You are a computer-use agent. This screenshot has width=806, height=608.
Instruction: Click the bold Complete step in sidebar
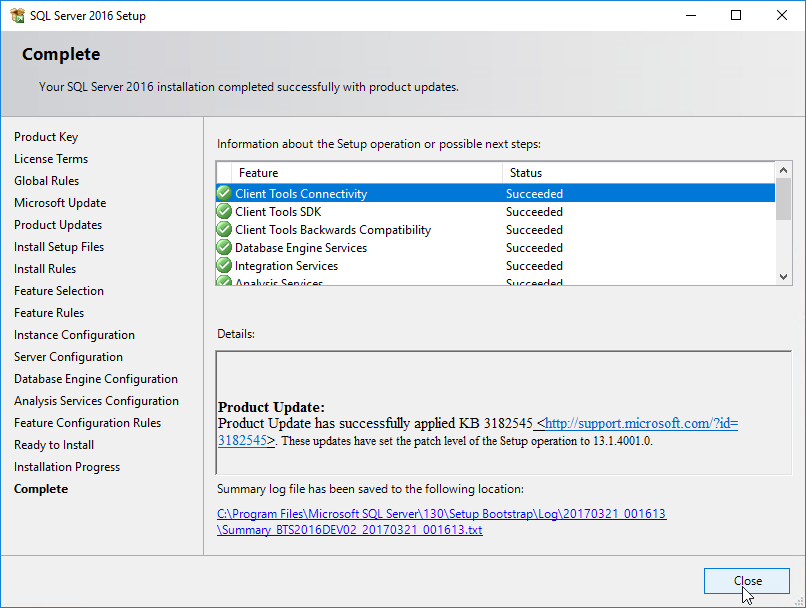[41, 489]
